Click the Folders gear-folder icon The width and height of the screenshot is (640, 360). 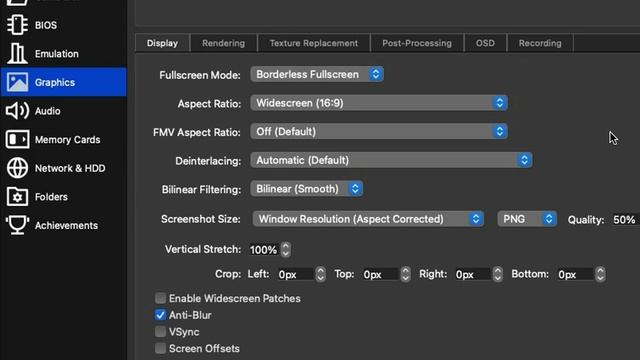click(x=17, y=197)
